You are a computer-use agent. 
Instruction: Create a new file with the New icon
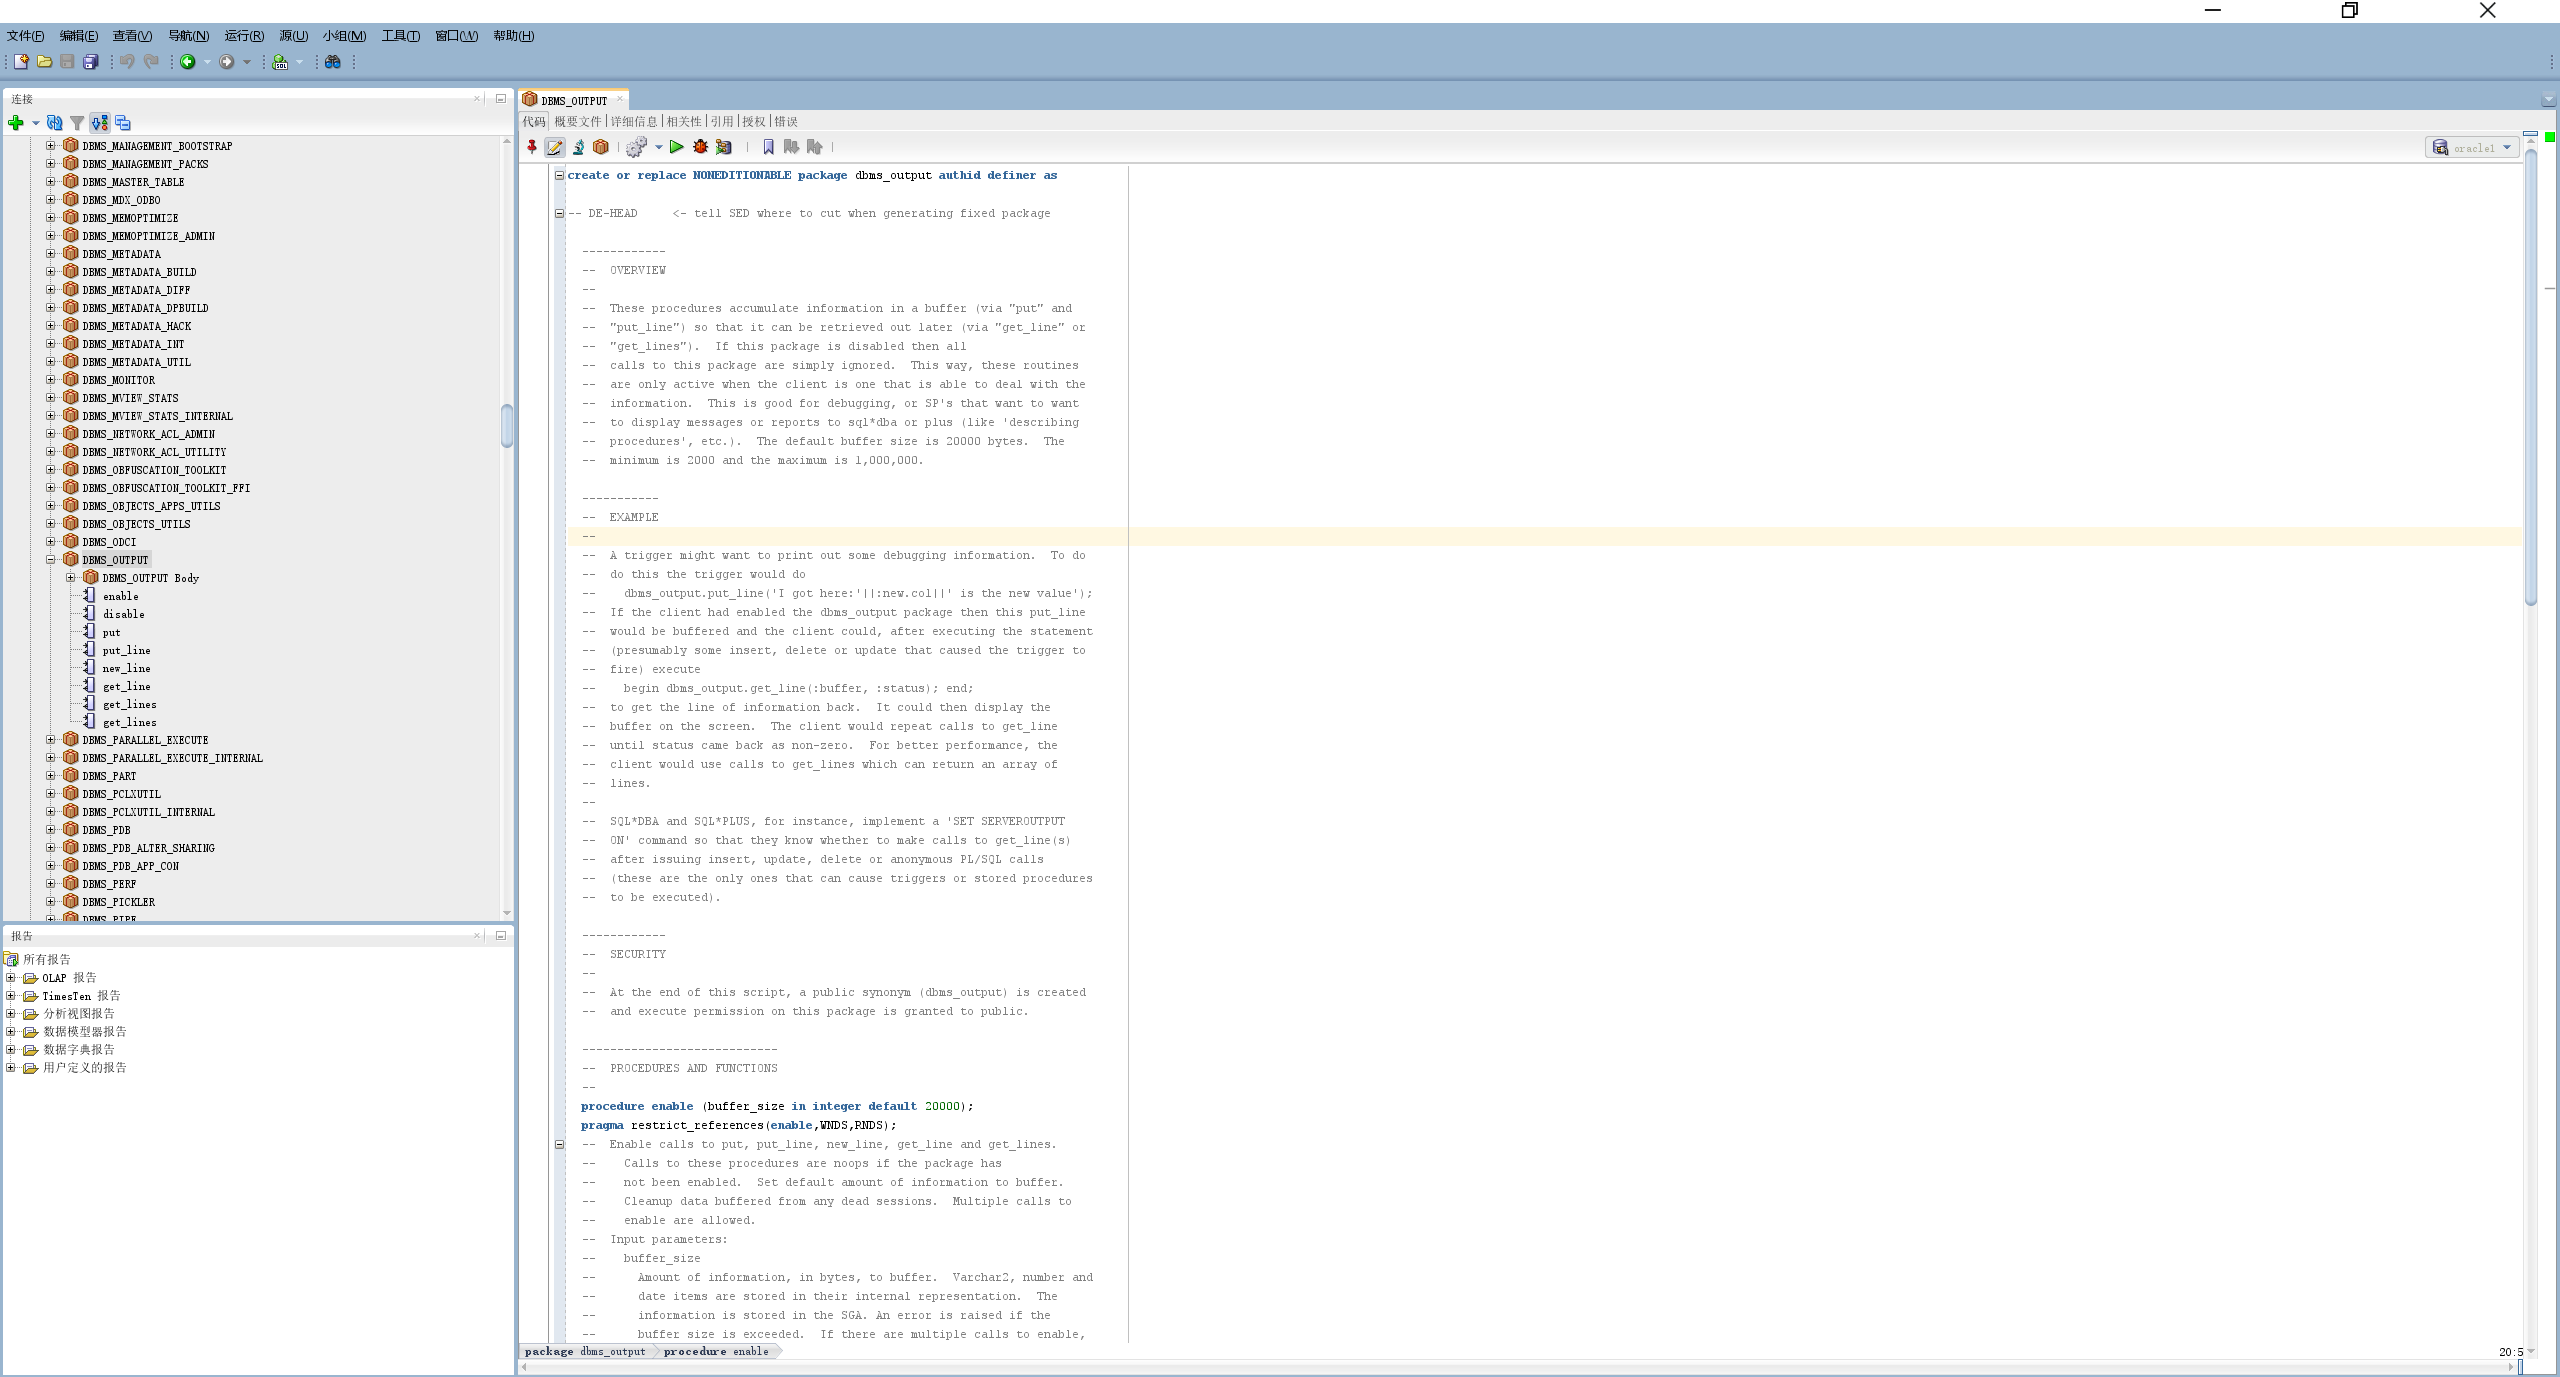click(x=21, y=62)
